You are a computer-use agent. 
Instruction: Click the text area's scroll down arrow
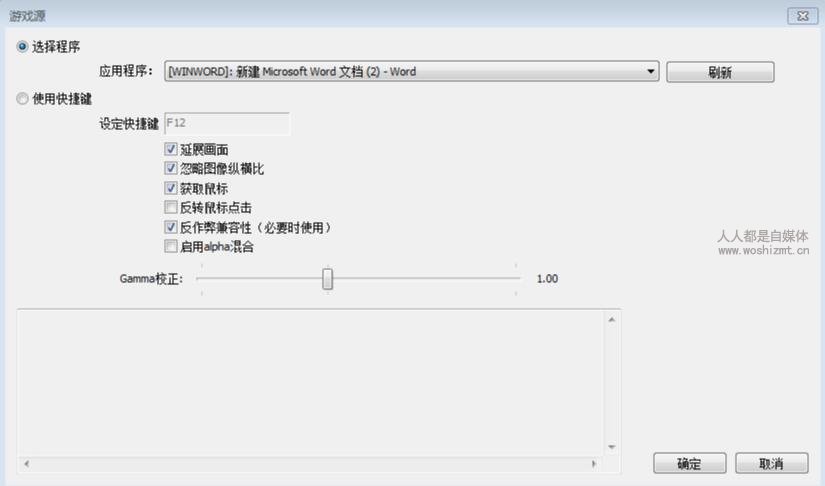click(x=611, y=447)
